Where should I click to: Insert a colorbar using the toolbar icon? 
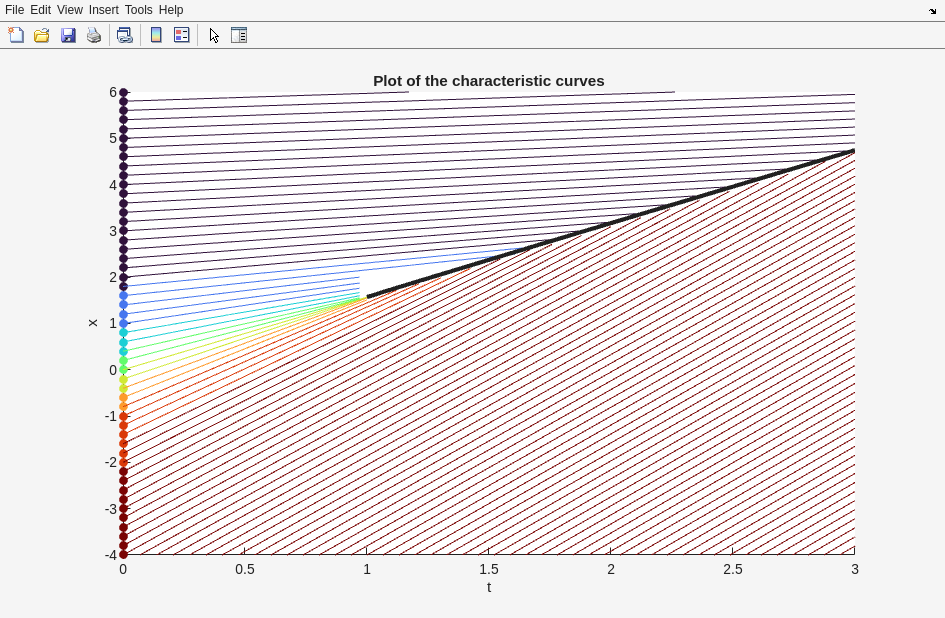[156, 35]
